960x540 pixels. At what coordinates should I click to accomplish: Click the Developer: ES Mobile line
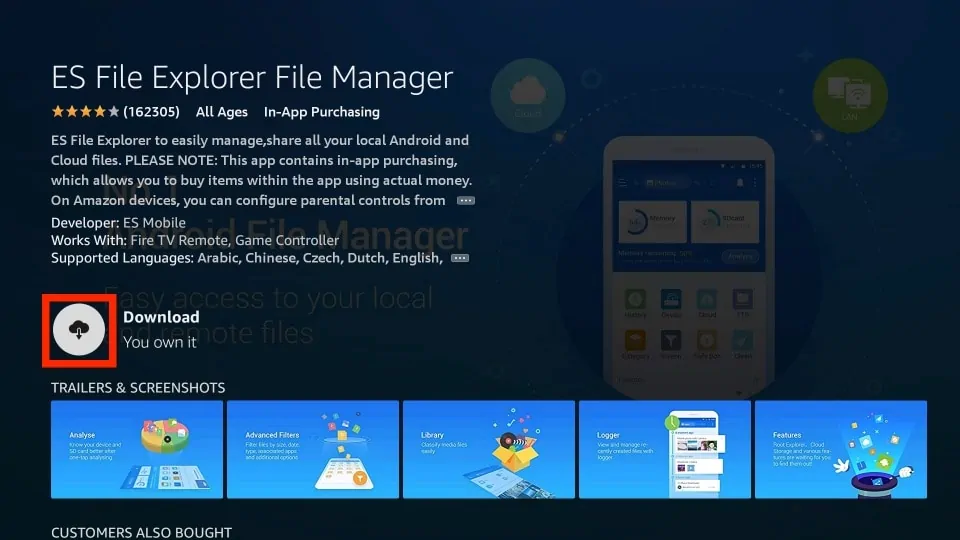pyautogui.click(x=118, y=223)
